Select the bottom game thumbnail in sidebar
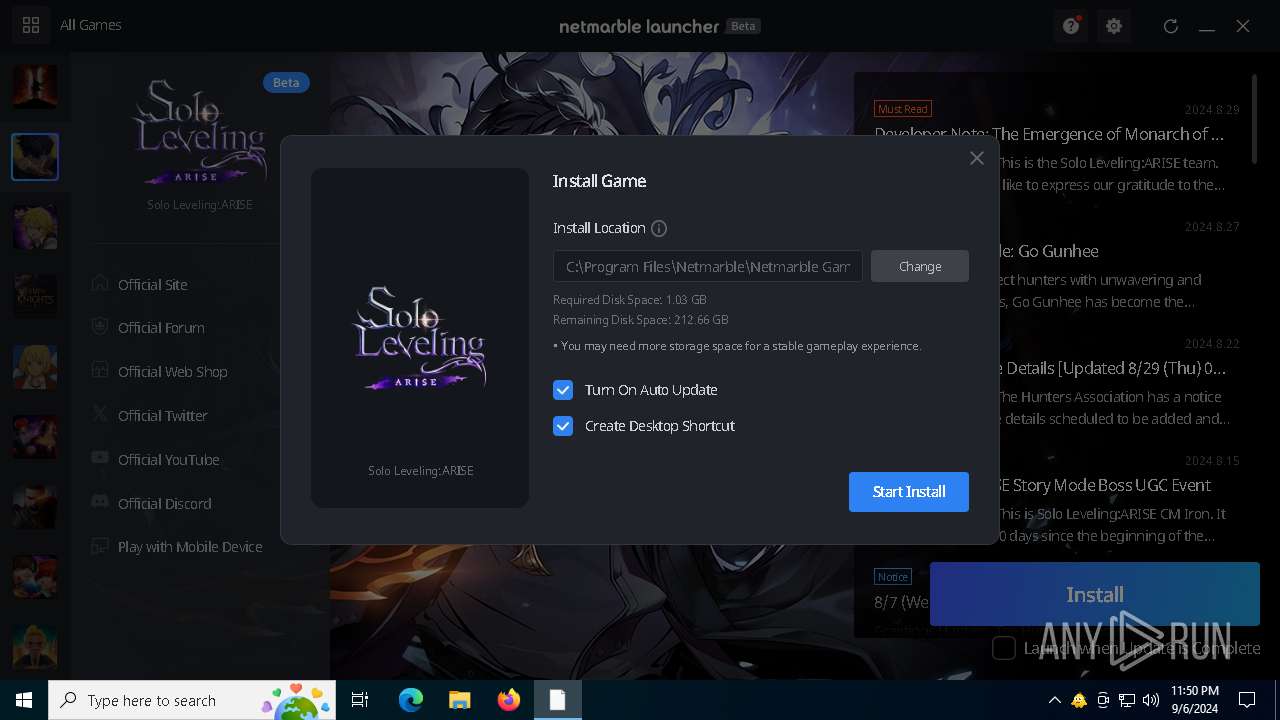 35,647
